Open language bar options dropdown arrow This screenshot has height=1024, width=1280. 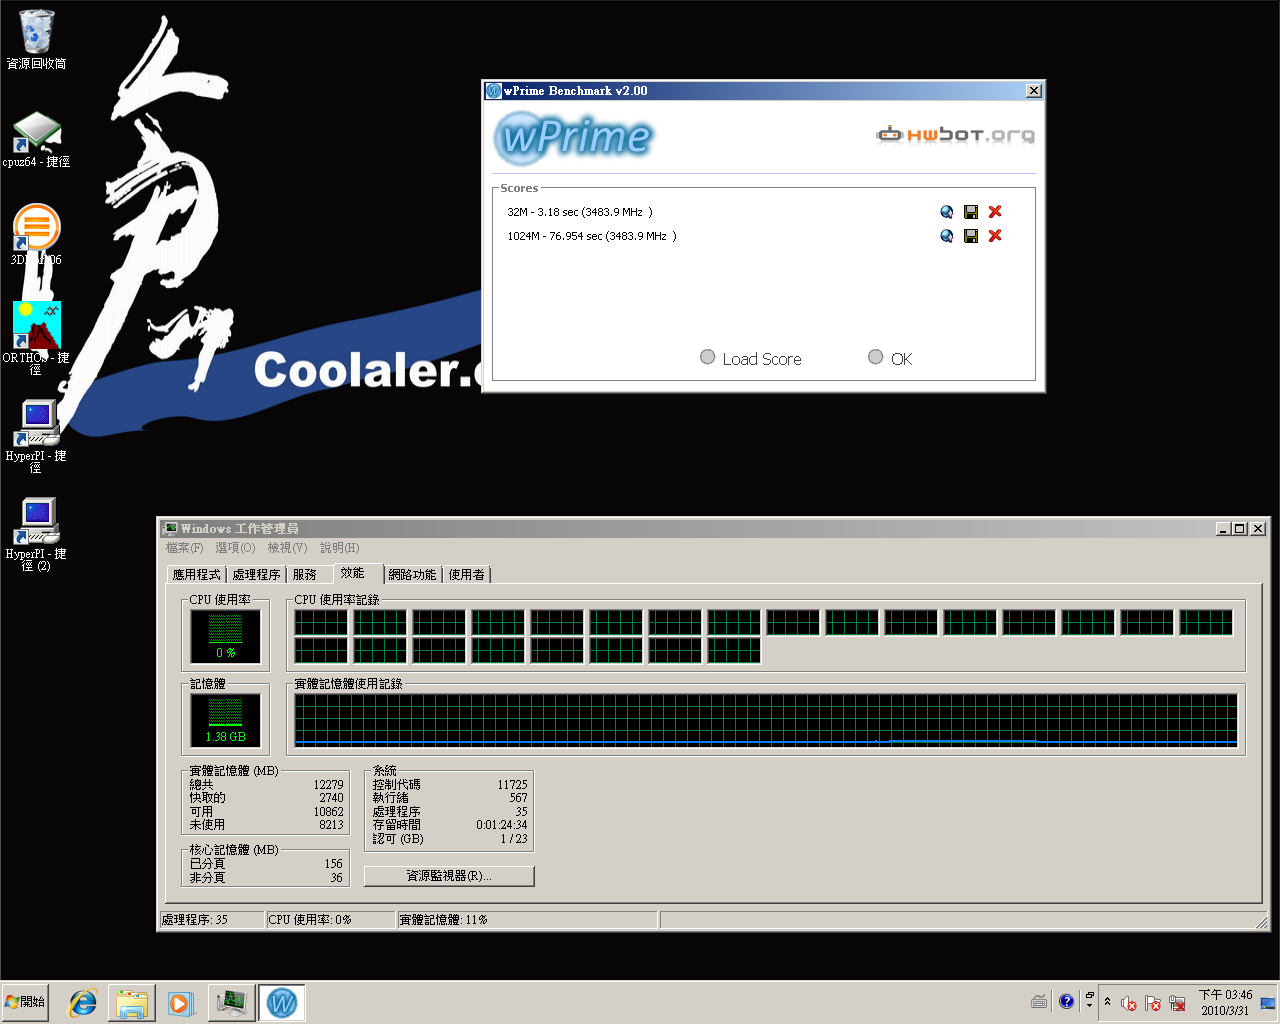[1090, 1004]
